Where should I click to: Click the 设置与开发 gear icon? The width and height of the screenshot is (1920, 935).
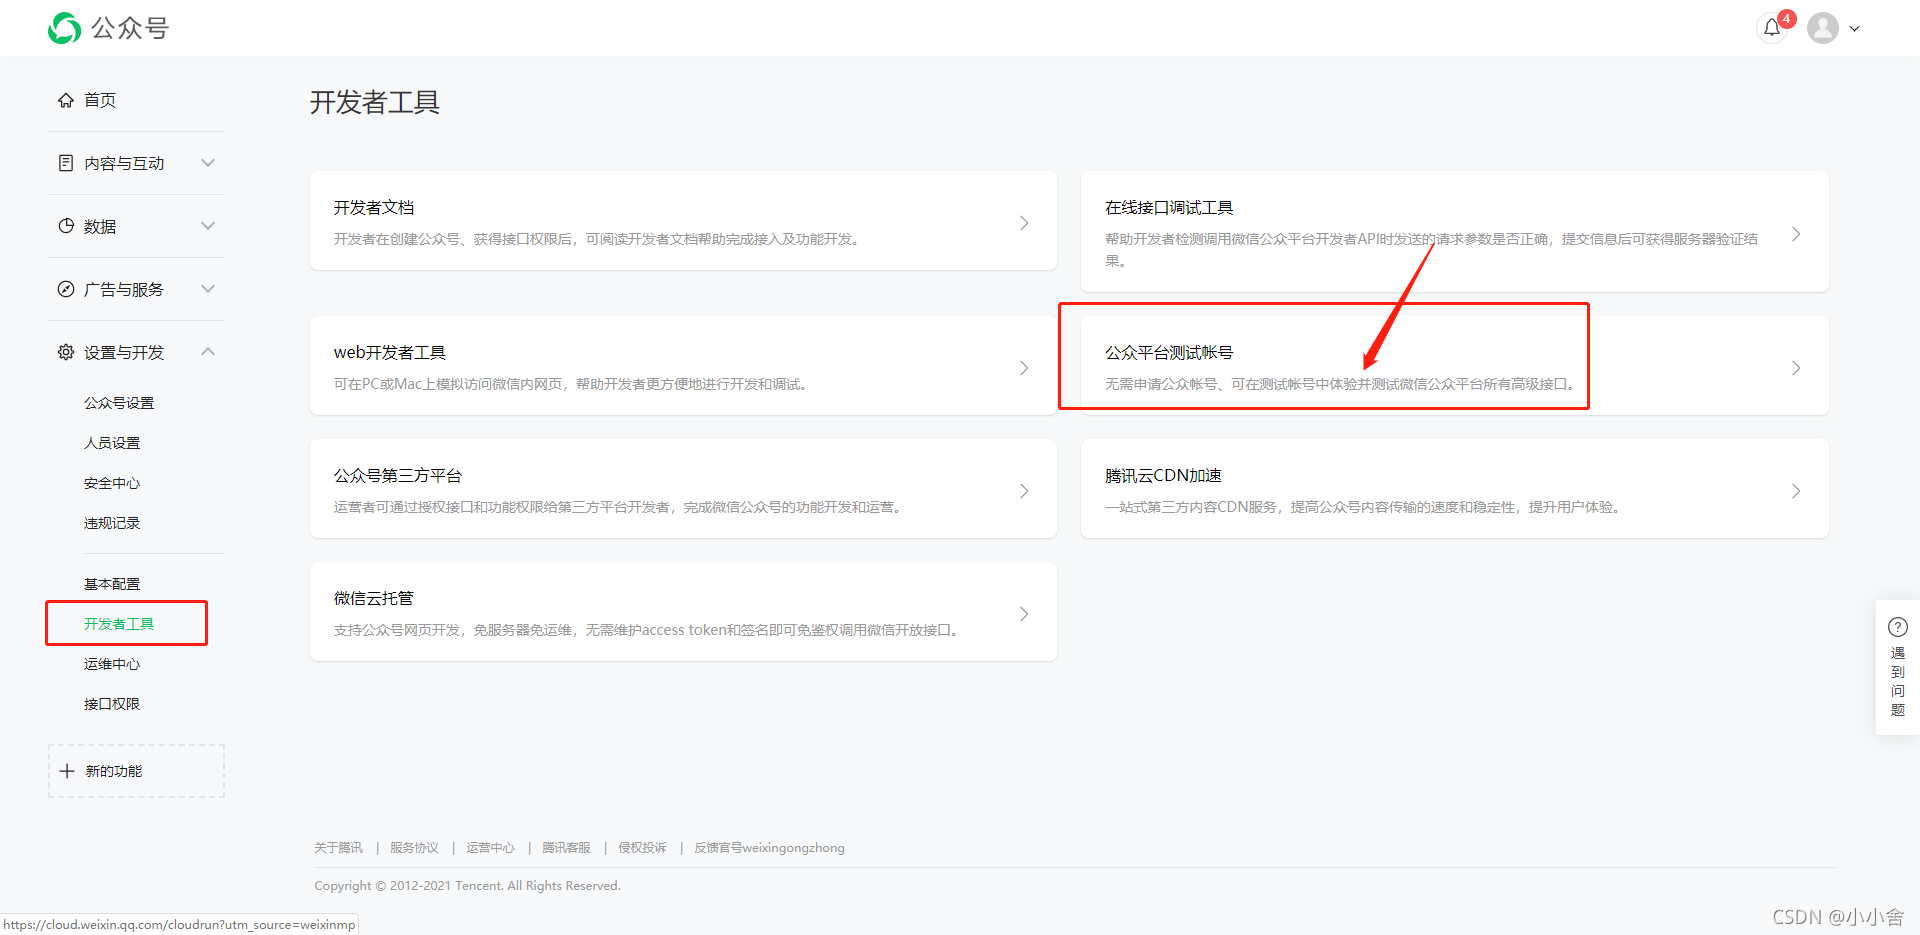(66, 352)
